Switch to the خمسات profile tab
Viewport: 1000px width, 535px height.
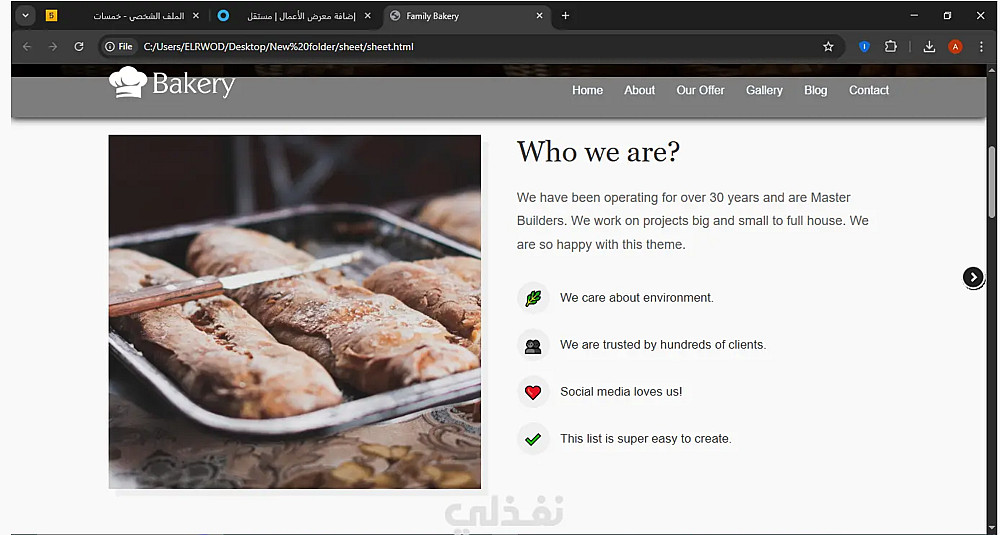tap(124, 16)
